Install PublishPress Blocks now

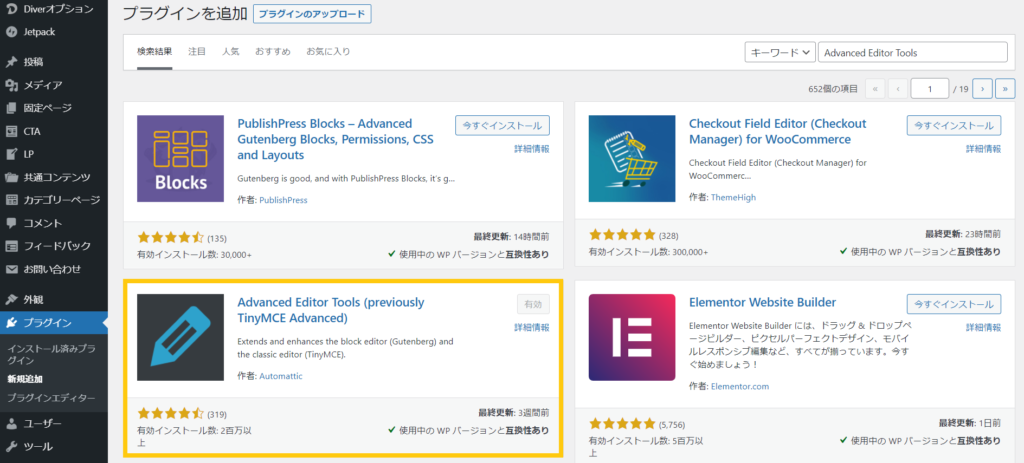coord(502,125)
